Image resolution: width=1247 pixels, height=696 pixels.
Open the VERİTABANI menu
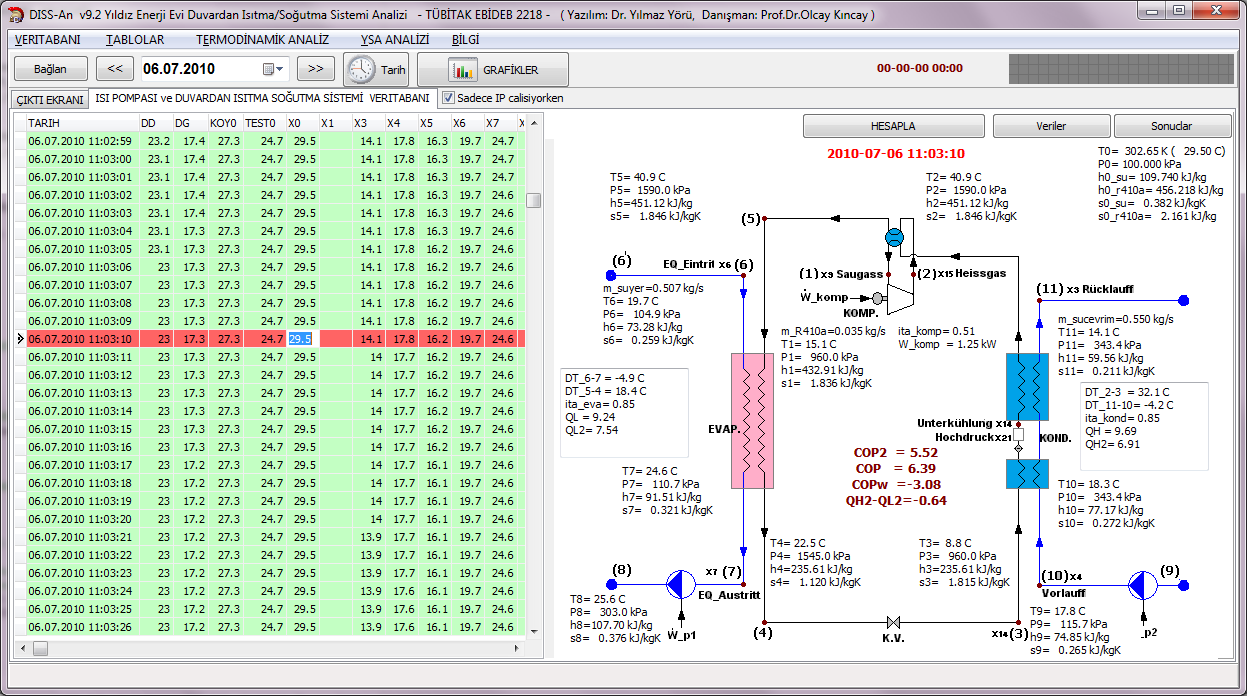coord(48,40)
